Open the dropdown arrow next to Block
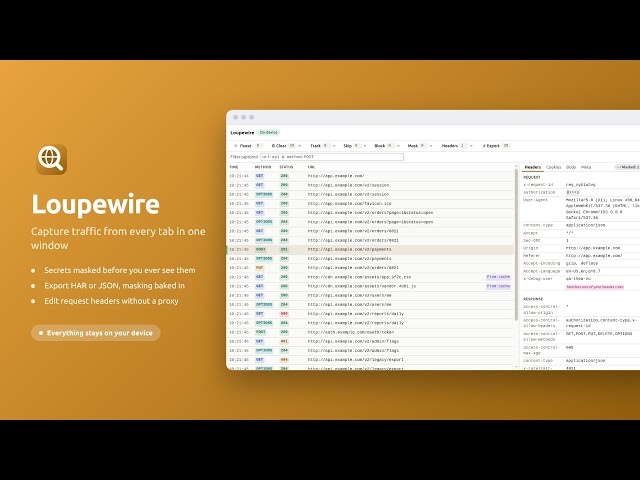This screenshot has height=480, width=640. pos(398,146)
